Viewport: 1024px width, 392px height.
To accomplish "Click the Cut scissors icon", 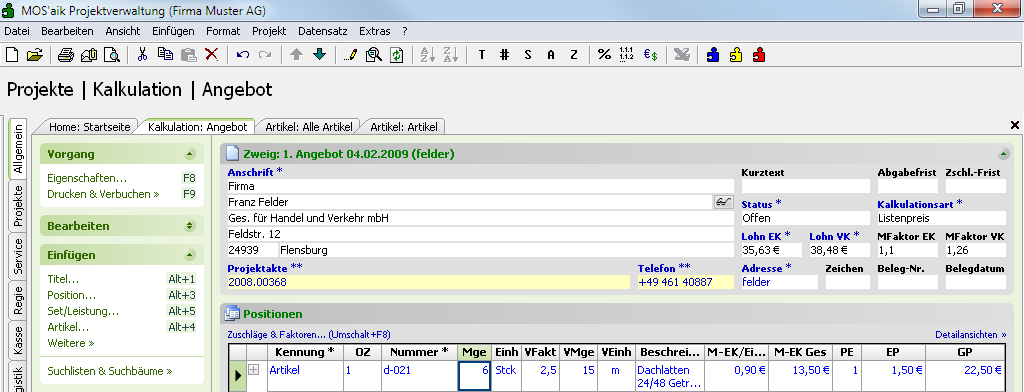I will pos(142,55).
